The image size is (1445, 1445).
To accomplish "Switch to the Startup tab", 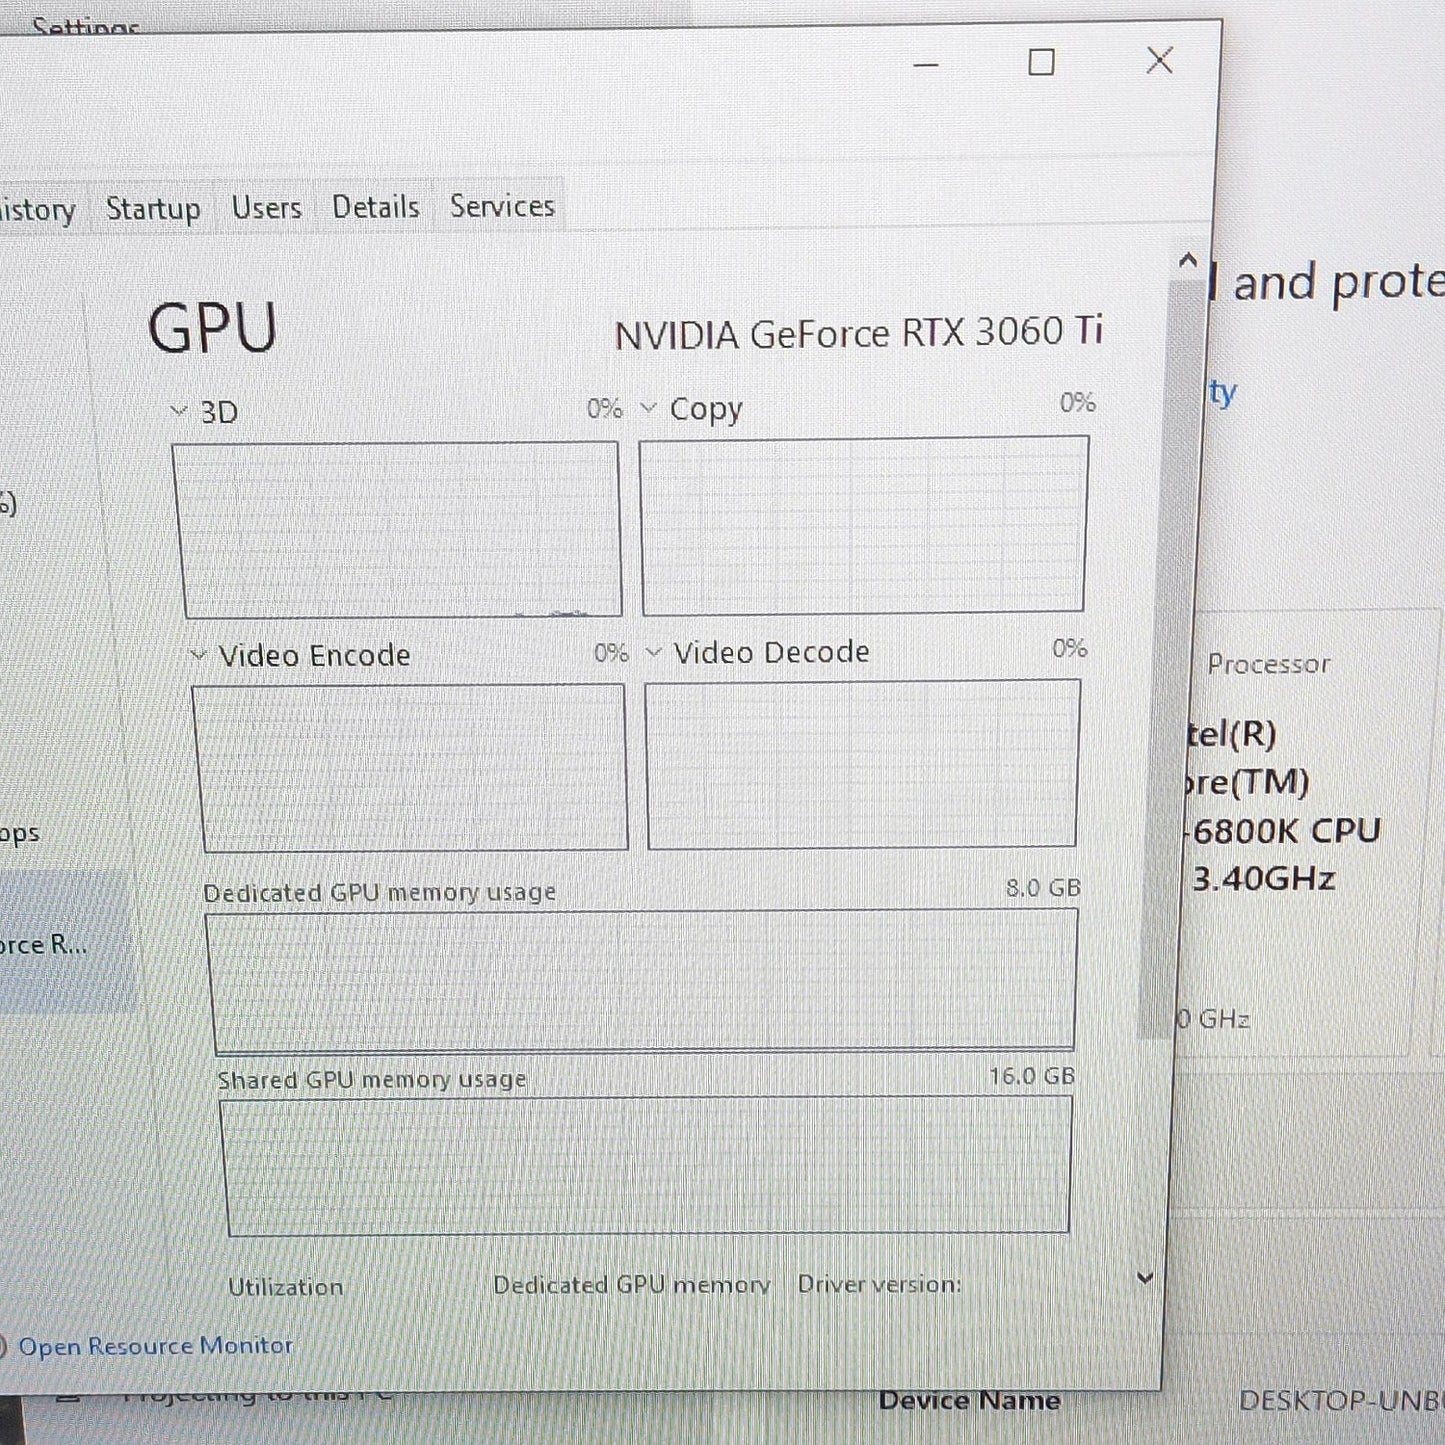I will tap(153, 208).
